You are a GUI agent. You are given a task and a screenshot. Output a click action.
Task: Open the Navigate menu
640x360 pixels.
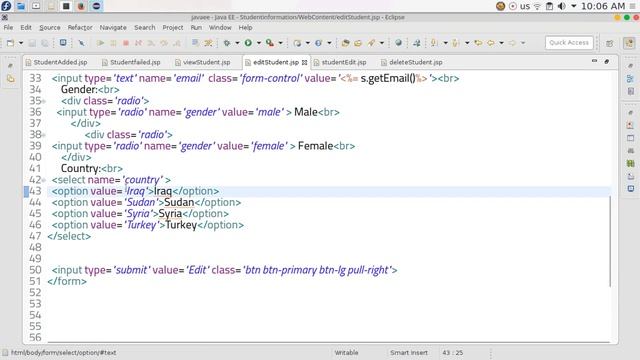pos(113,27)
